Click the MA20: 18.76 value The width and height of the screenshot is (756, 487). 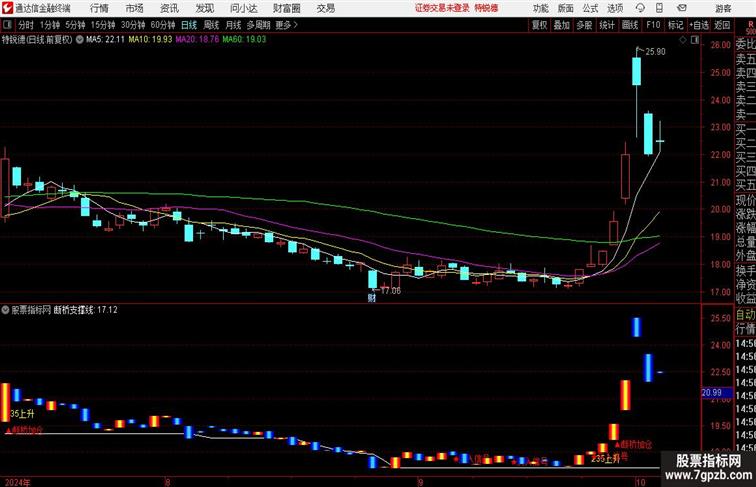coord(197,40)
